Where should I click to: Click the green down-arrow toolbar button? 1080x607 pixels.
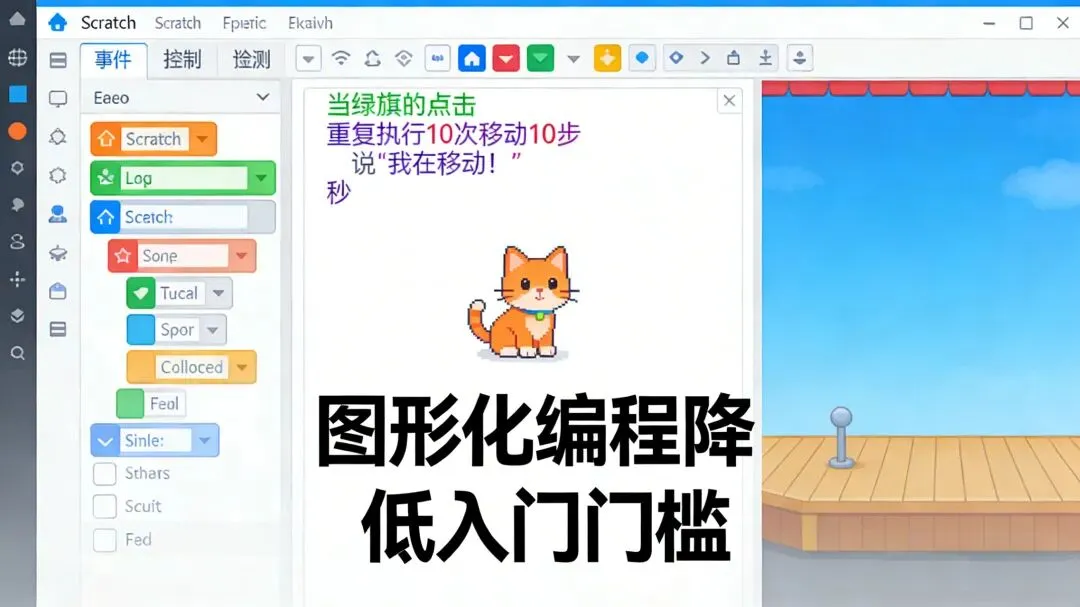click(541, 59)
